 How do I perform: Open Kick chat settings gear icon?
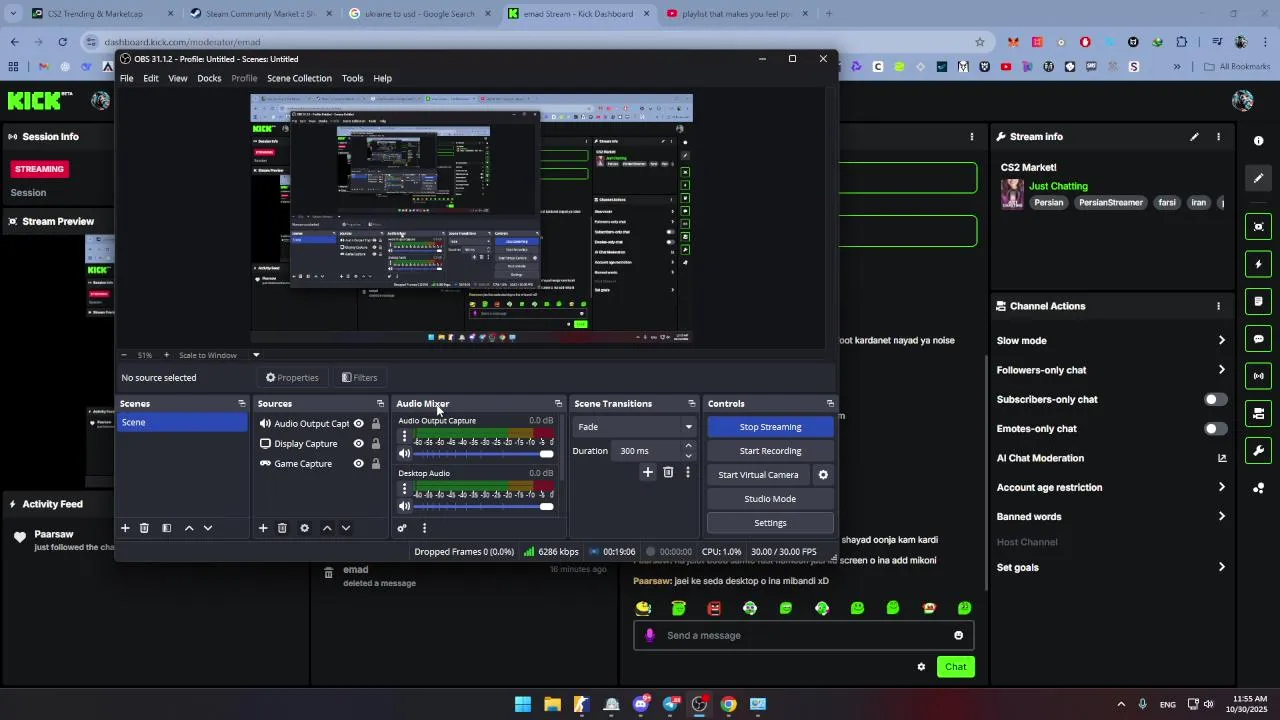(x=921, y=667)
